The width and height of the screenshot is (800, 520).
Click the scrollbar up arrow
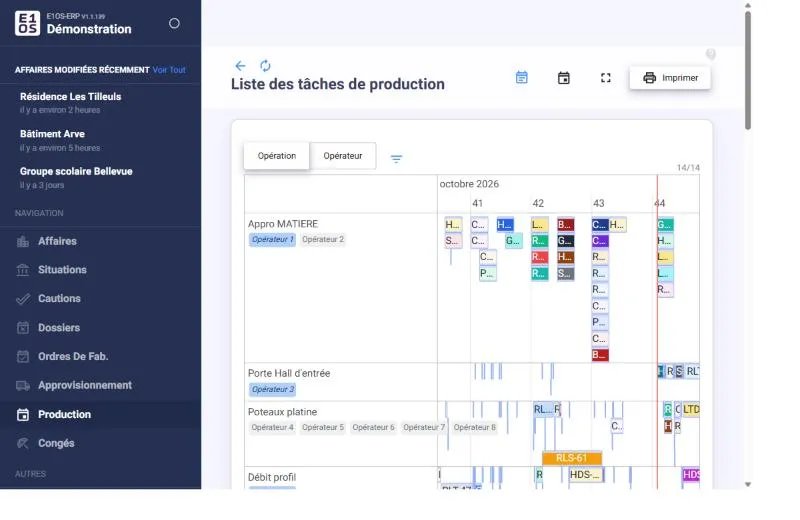[747, 6]
